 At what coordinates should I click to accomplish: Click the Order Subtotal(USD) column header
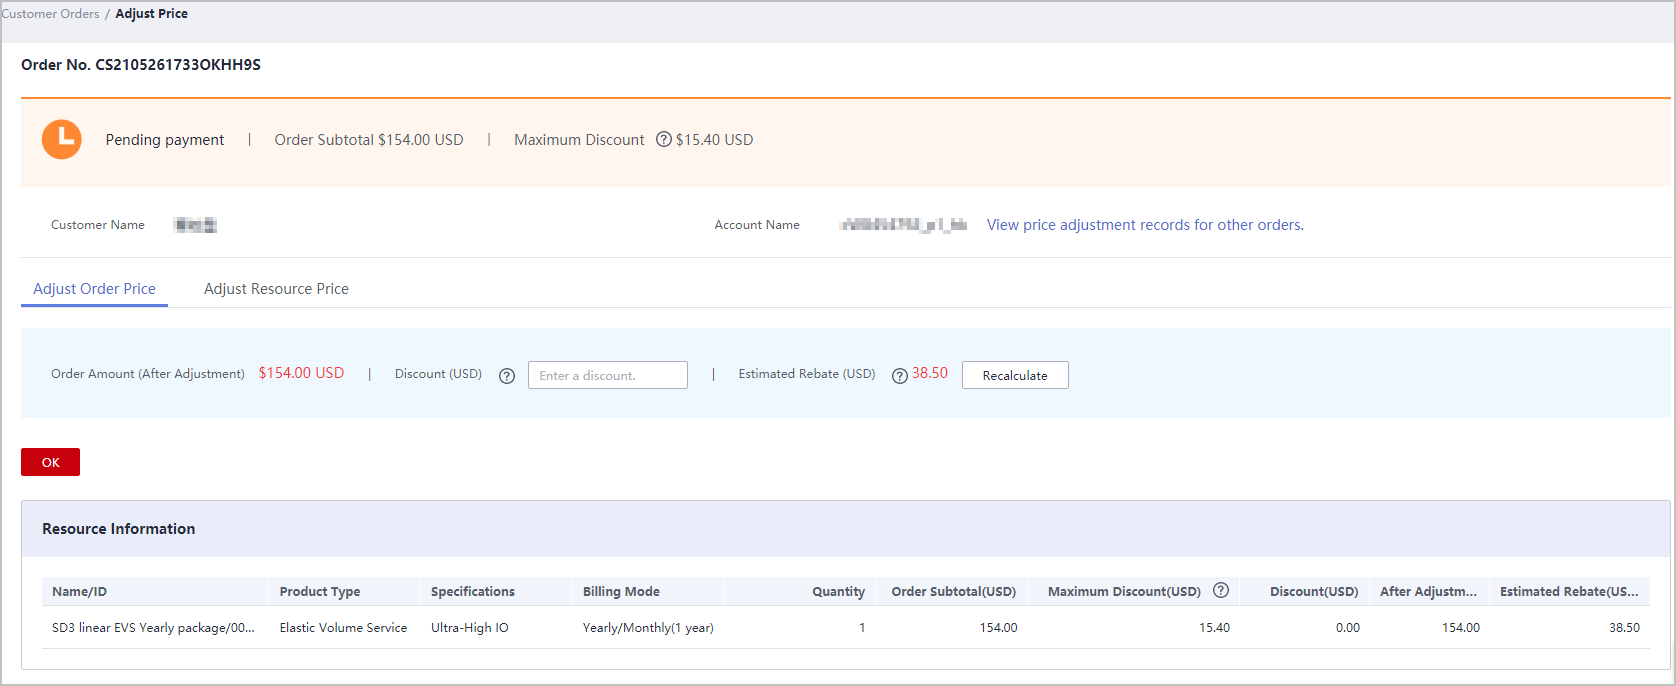(x=953, y=592)
